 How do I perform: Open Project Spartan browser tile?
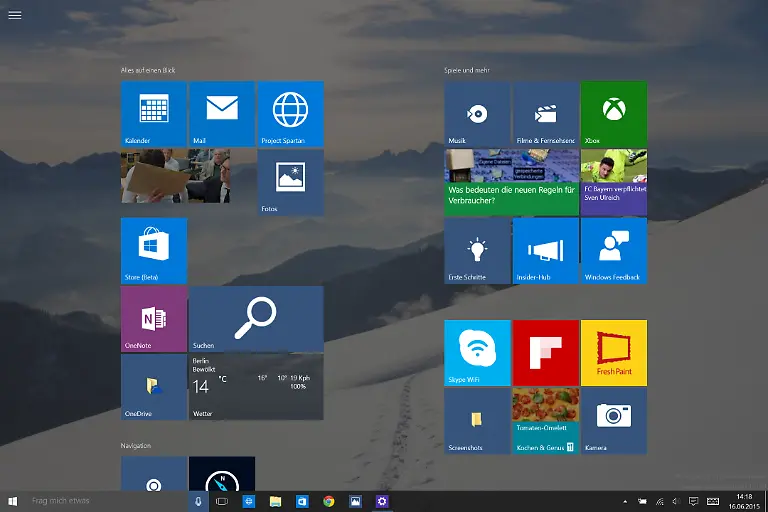[290, 114]
